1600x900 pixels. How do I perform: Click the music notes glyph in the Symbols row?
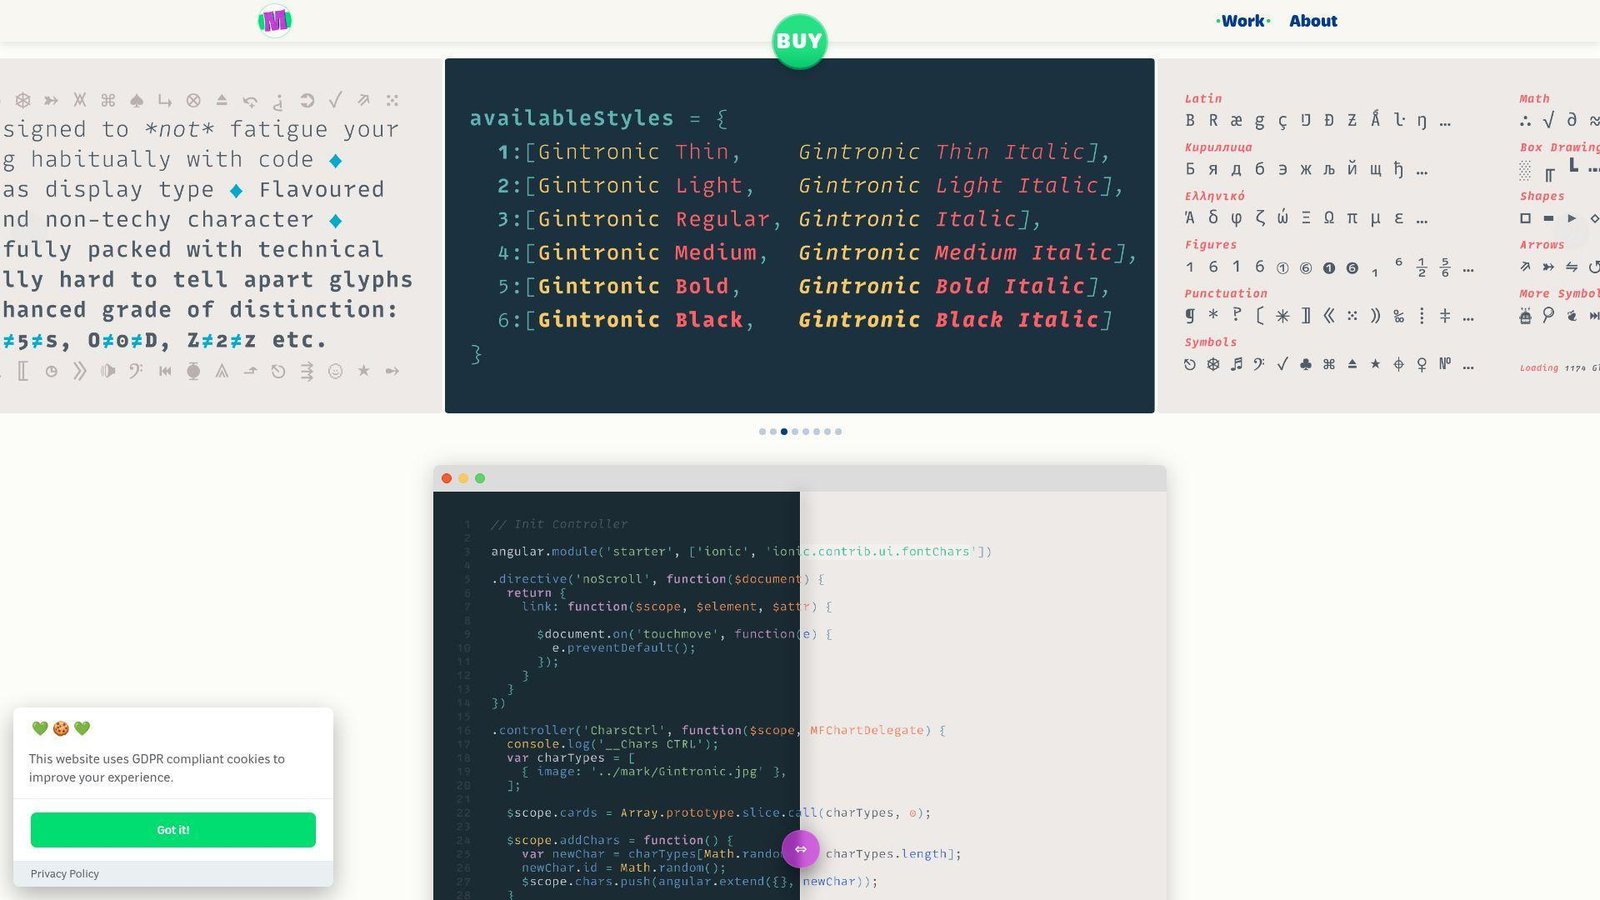(x=1237, y=364)
